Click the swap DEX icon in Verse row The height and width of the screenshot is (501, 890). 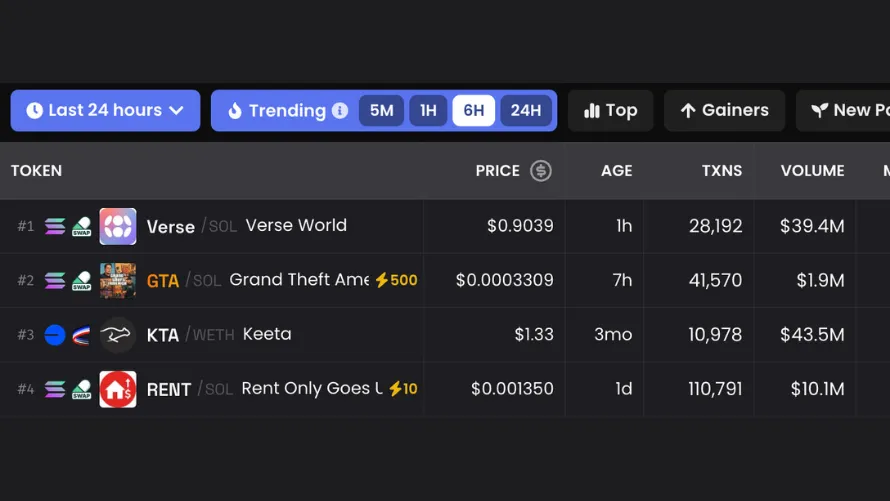click(x=82, y=226)
